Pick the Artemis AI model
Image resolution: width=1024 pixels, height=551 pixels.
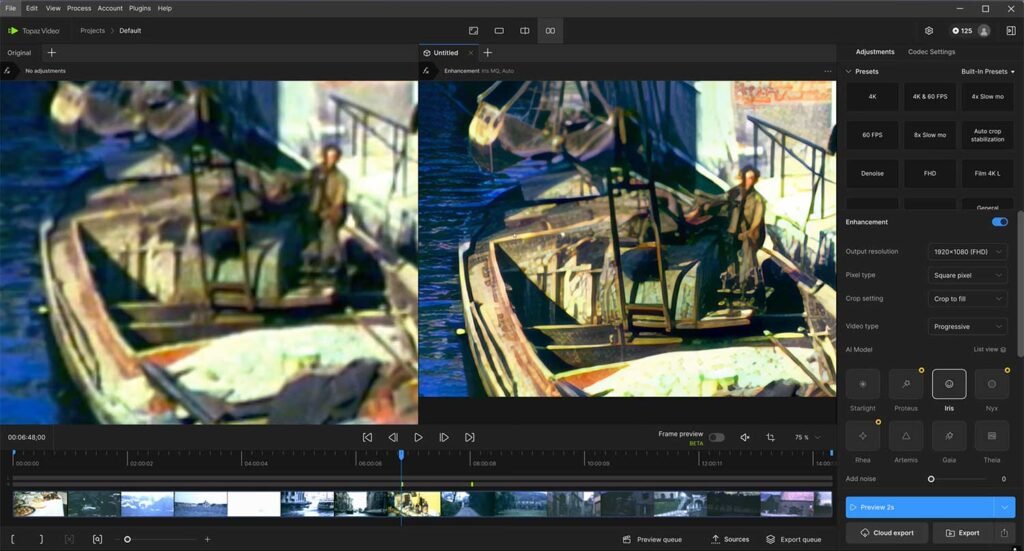[x=906, y=437]
